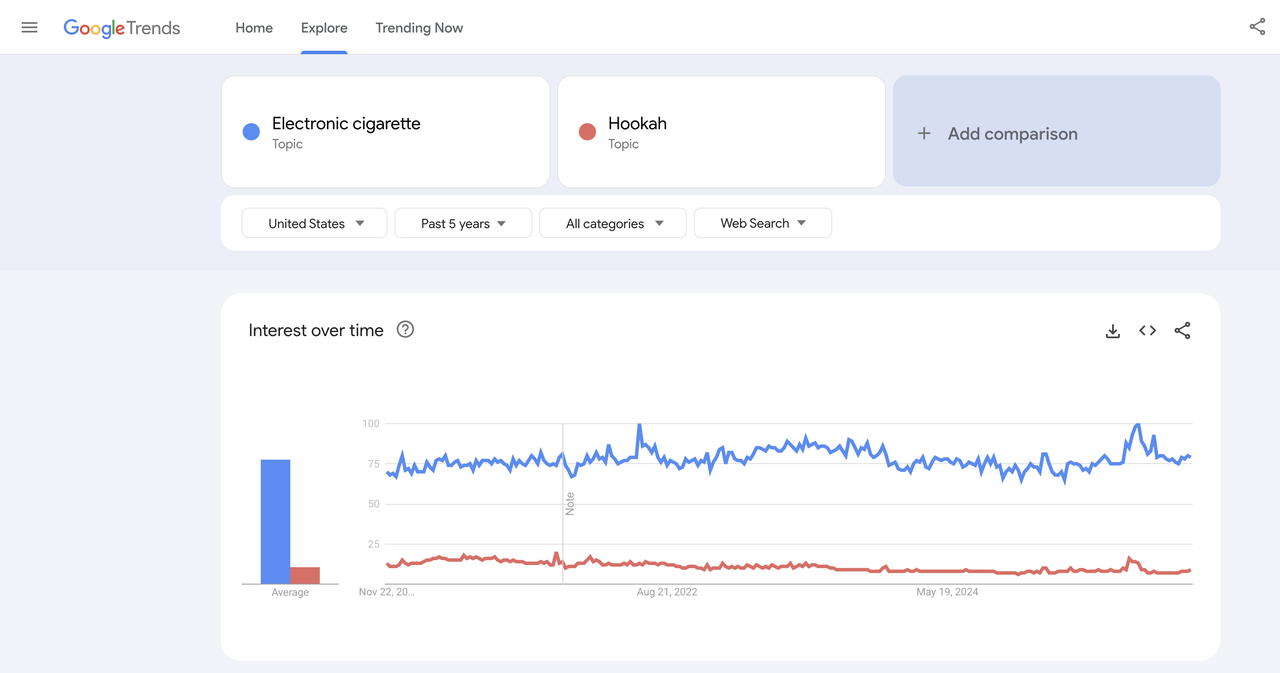This screenshot has height=673, width=1280.
Task: Download the Interest over time CSV
Action: point(1112,331)
